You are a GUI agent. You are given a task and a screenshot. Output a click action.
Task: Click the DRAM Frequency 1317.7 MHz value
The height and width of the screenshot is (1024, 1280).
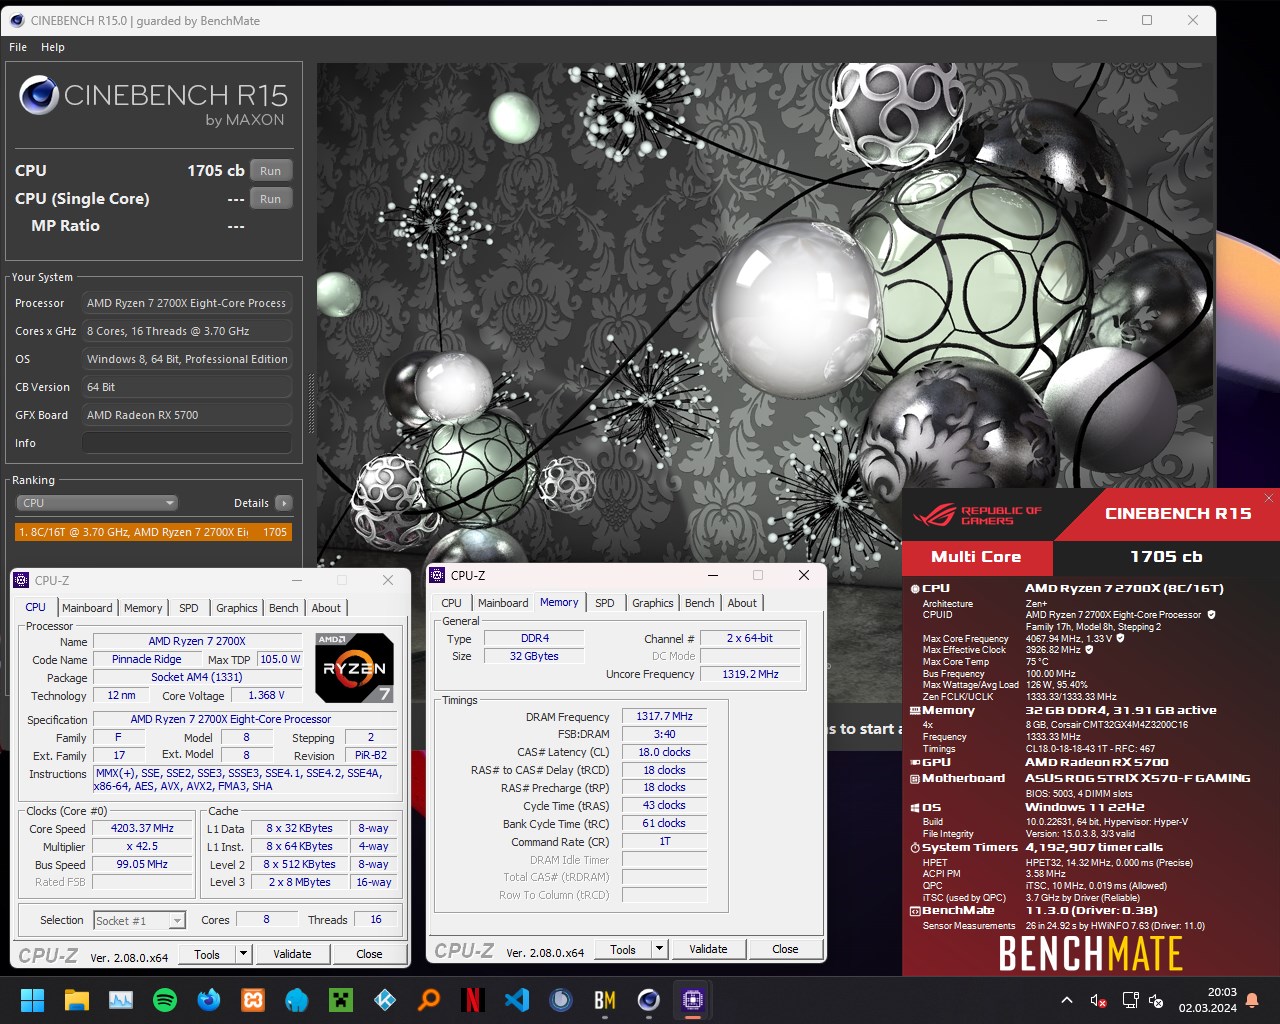664,716
